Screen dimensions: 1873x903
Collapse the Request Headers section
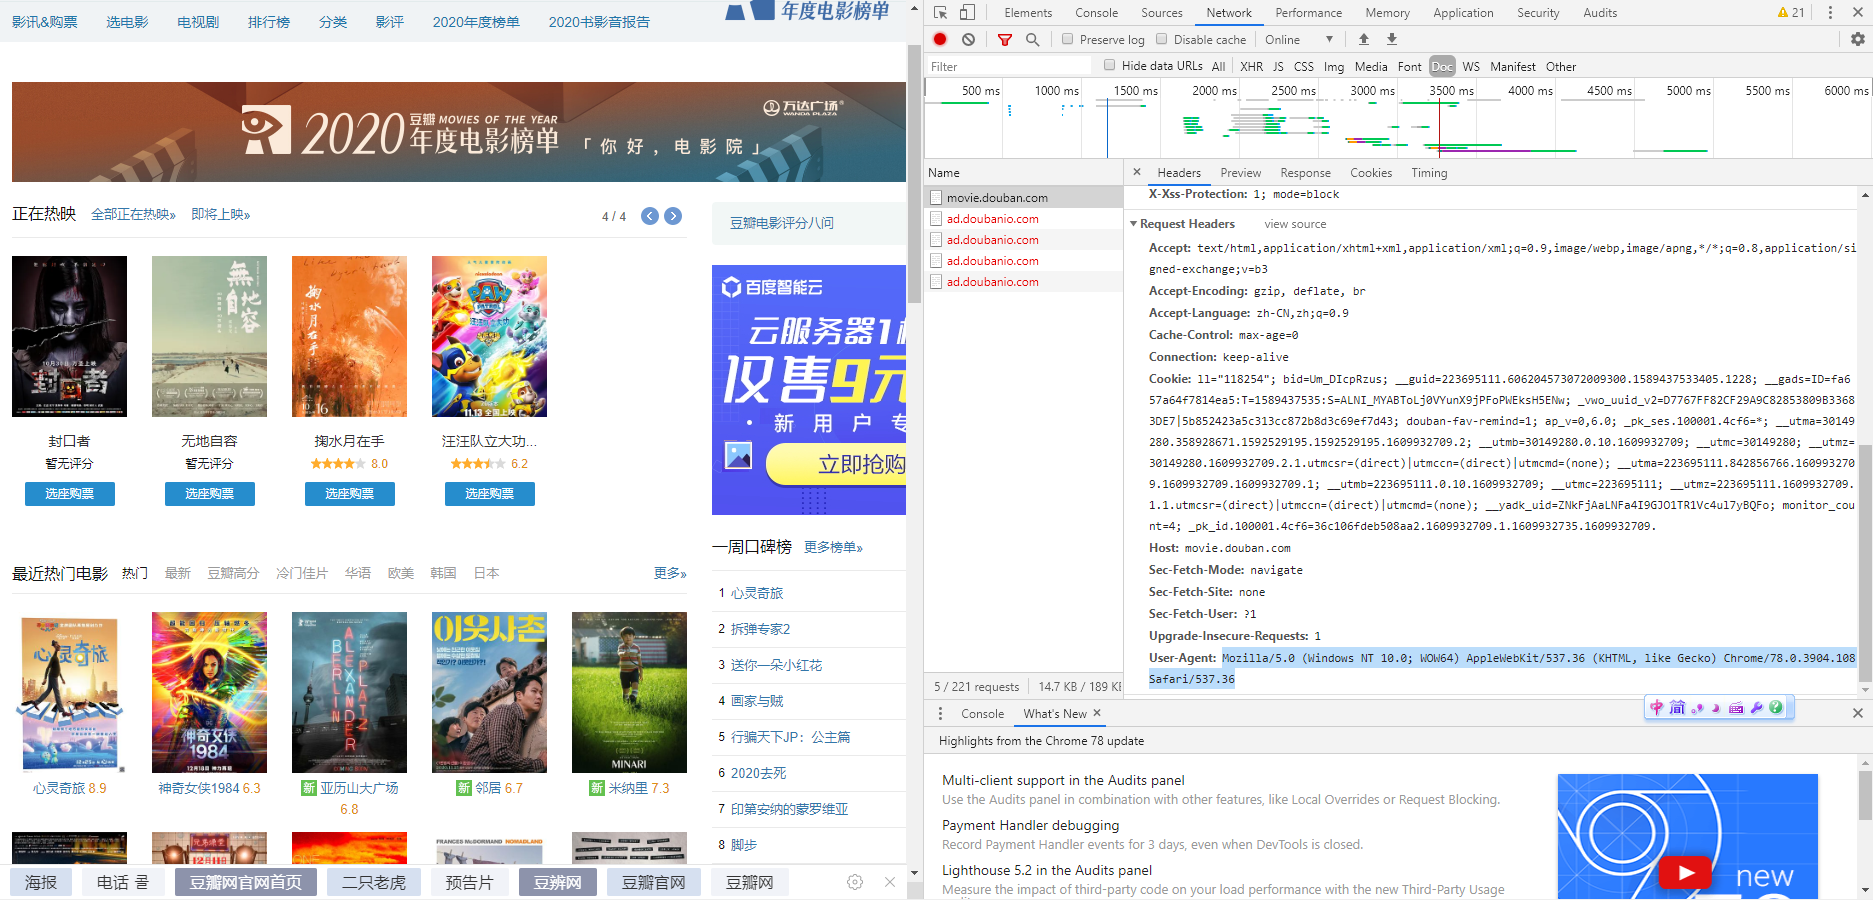1134,224
